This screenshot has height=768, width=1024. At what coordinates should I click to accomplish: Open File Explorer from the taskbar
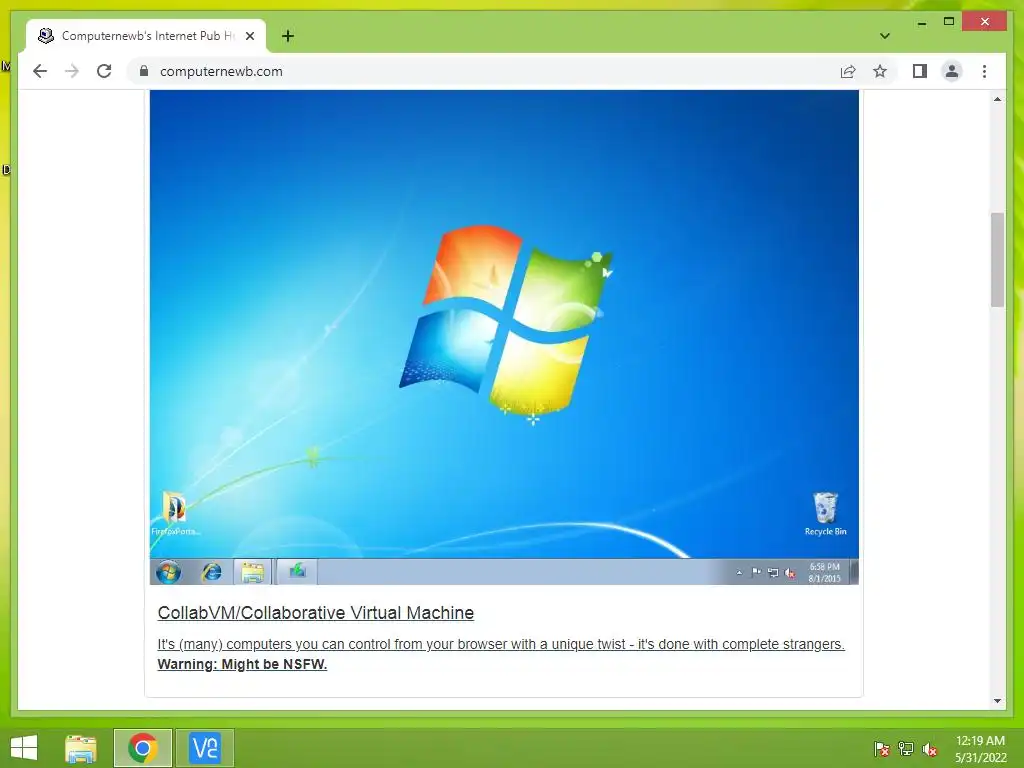pyautogui.click(x=81, y=748)
